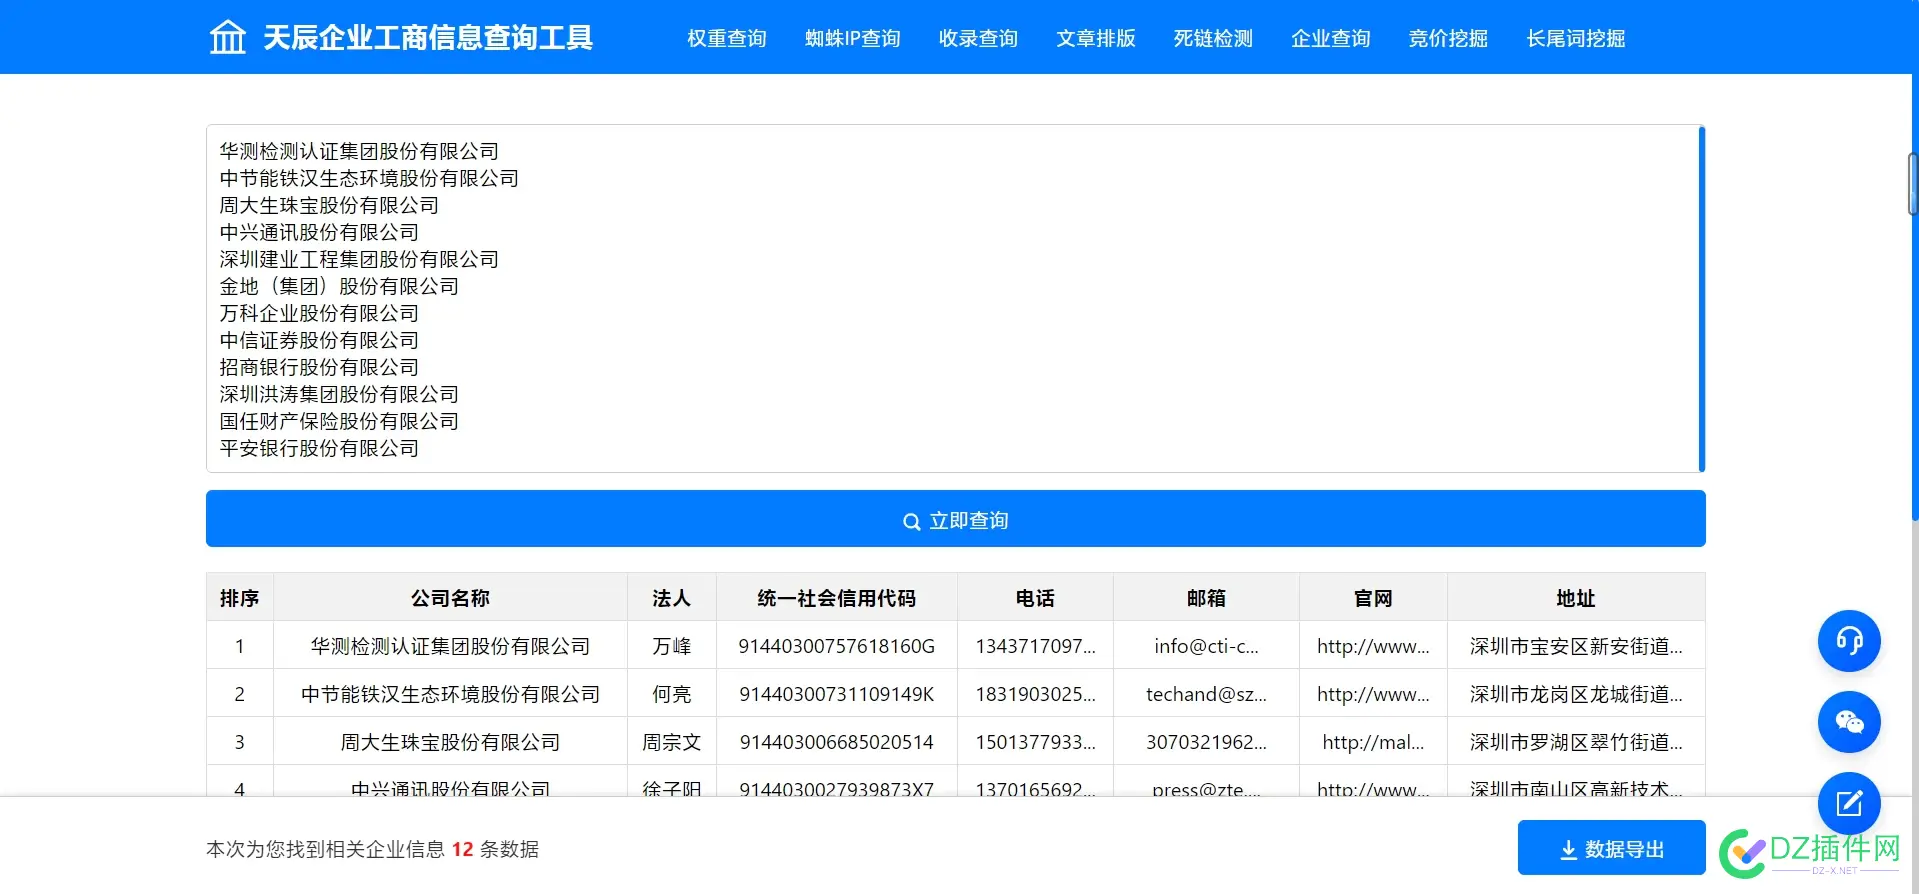This screenshot has height=894, width=1919.
Task: Click the result count number 12
Action: [462, 849]
